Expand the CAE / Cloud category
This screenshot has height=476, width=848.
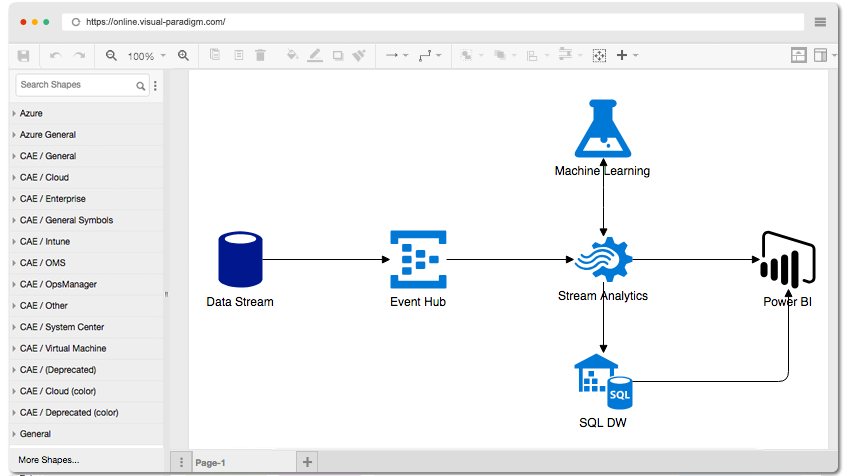pos(87,177)
